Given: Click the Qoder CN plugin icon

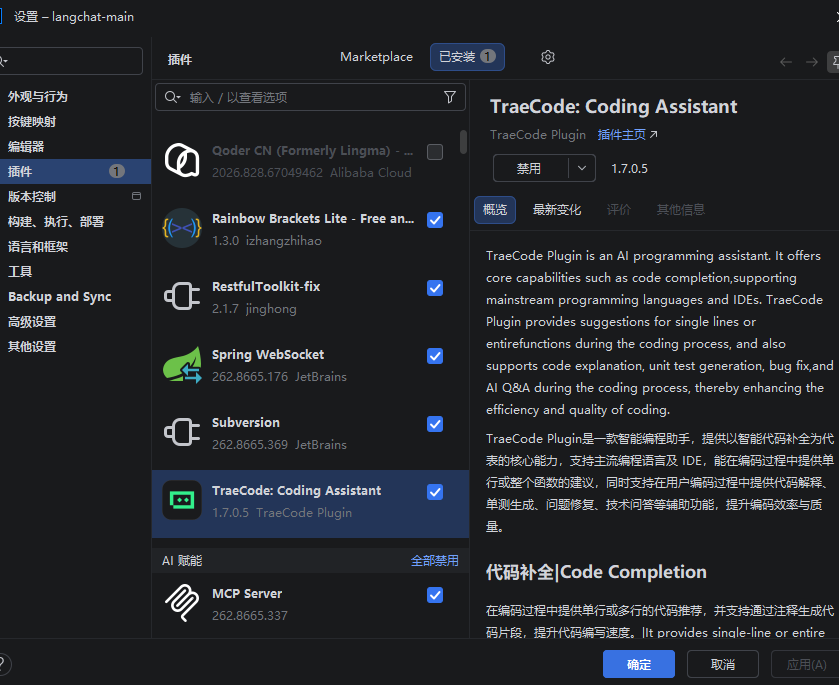Looking at the screenshot, I should pyautogui.click(x=182, y=161).
